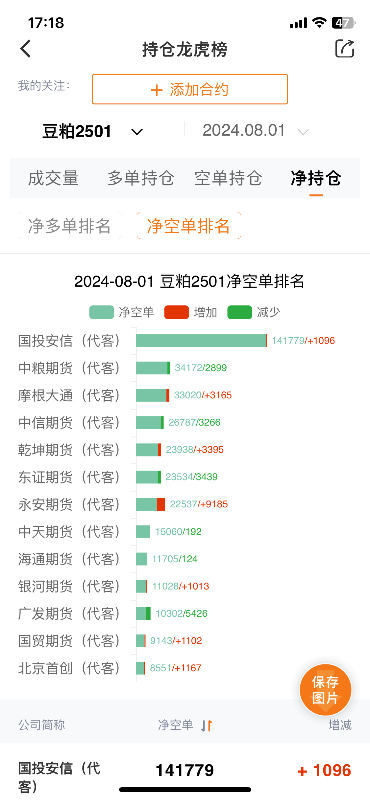This screenshot has height=800, width=370.
Task: Toggle the 减少 green legend item
Action: [254, 312]
